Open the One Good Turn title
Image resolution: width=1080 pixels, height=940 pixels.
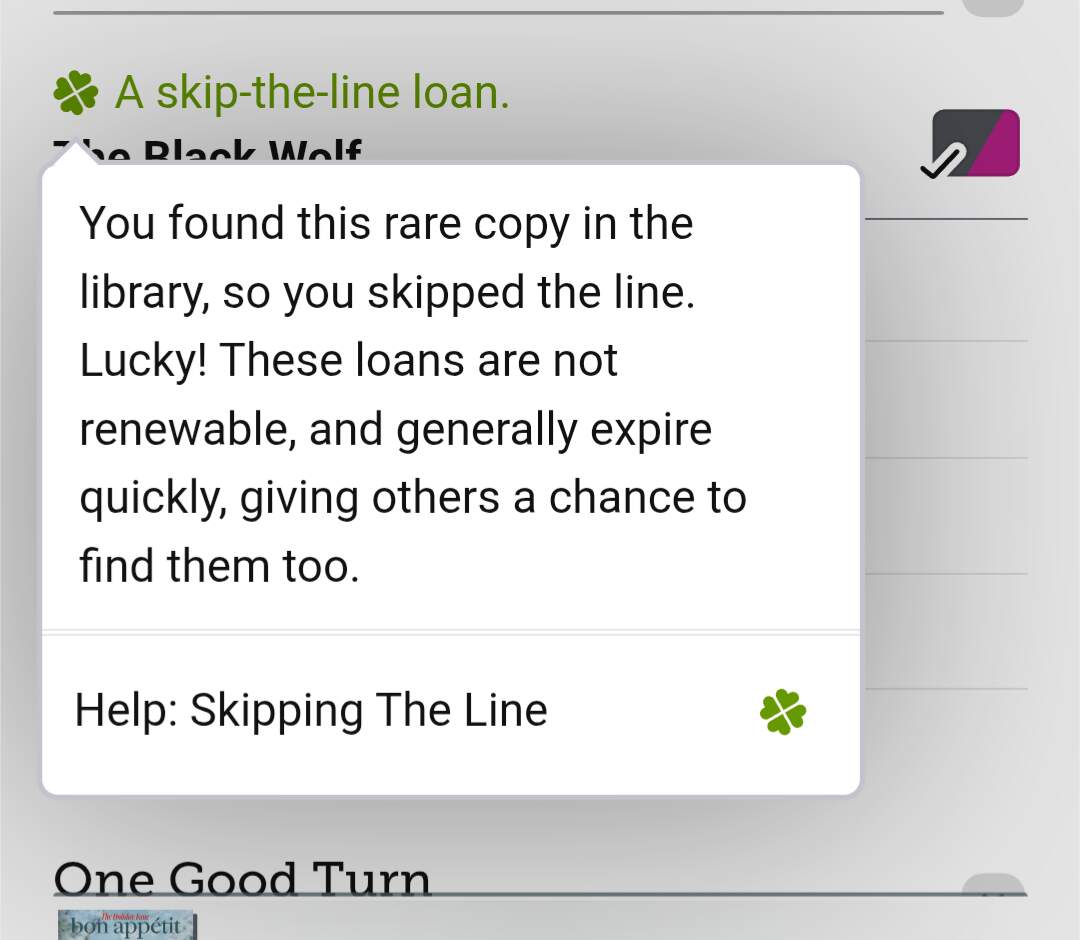(x=242, y=878)
